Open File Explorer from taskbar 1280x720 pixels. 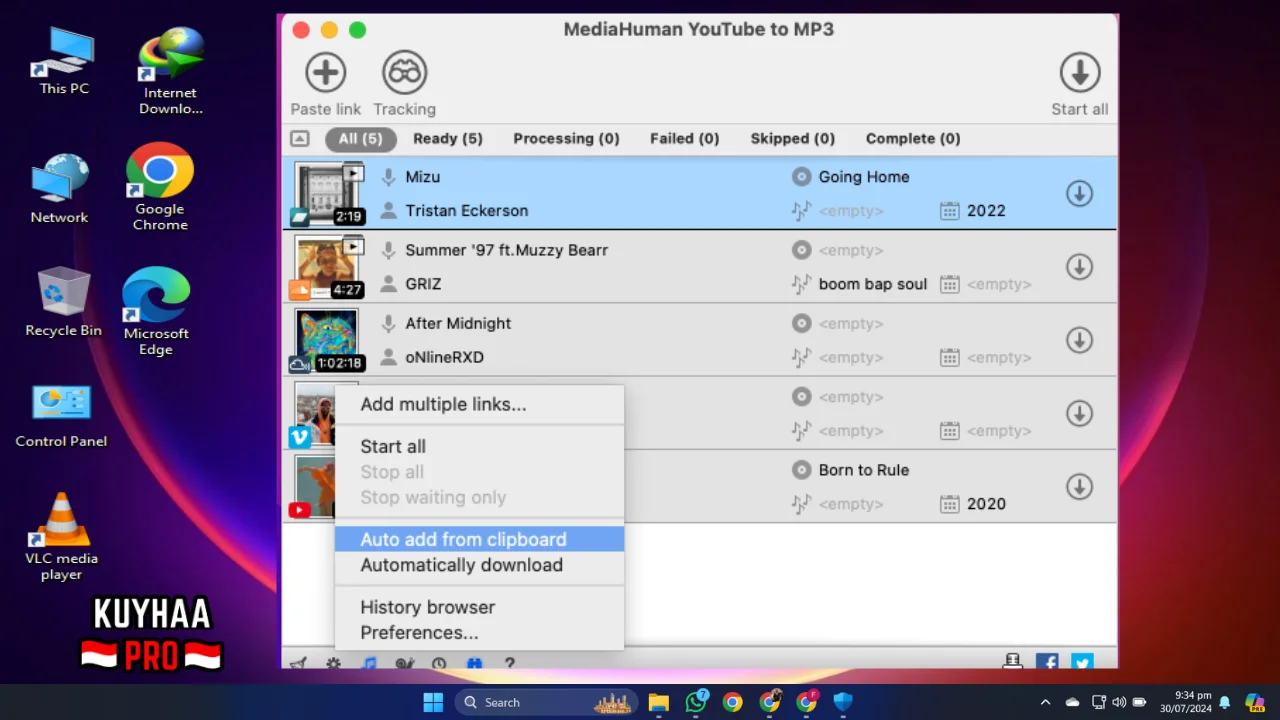658,702
